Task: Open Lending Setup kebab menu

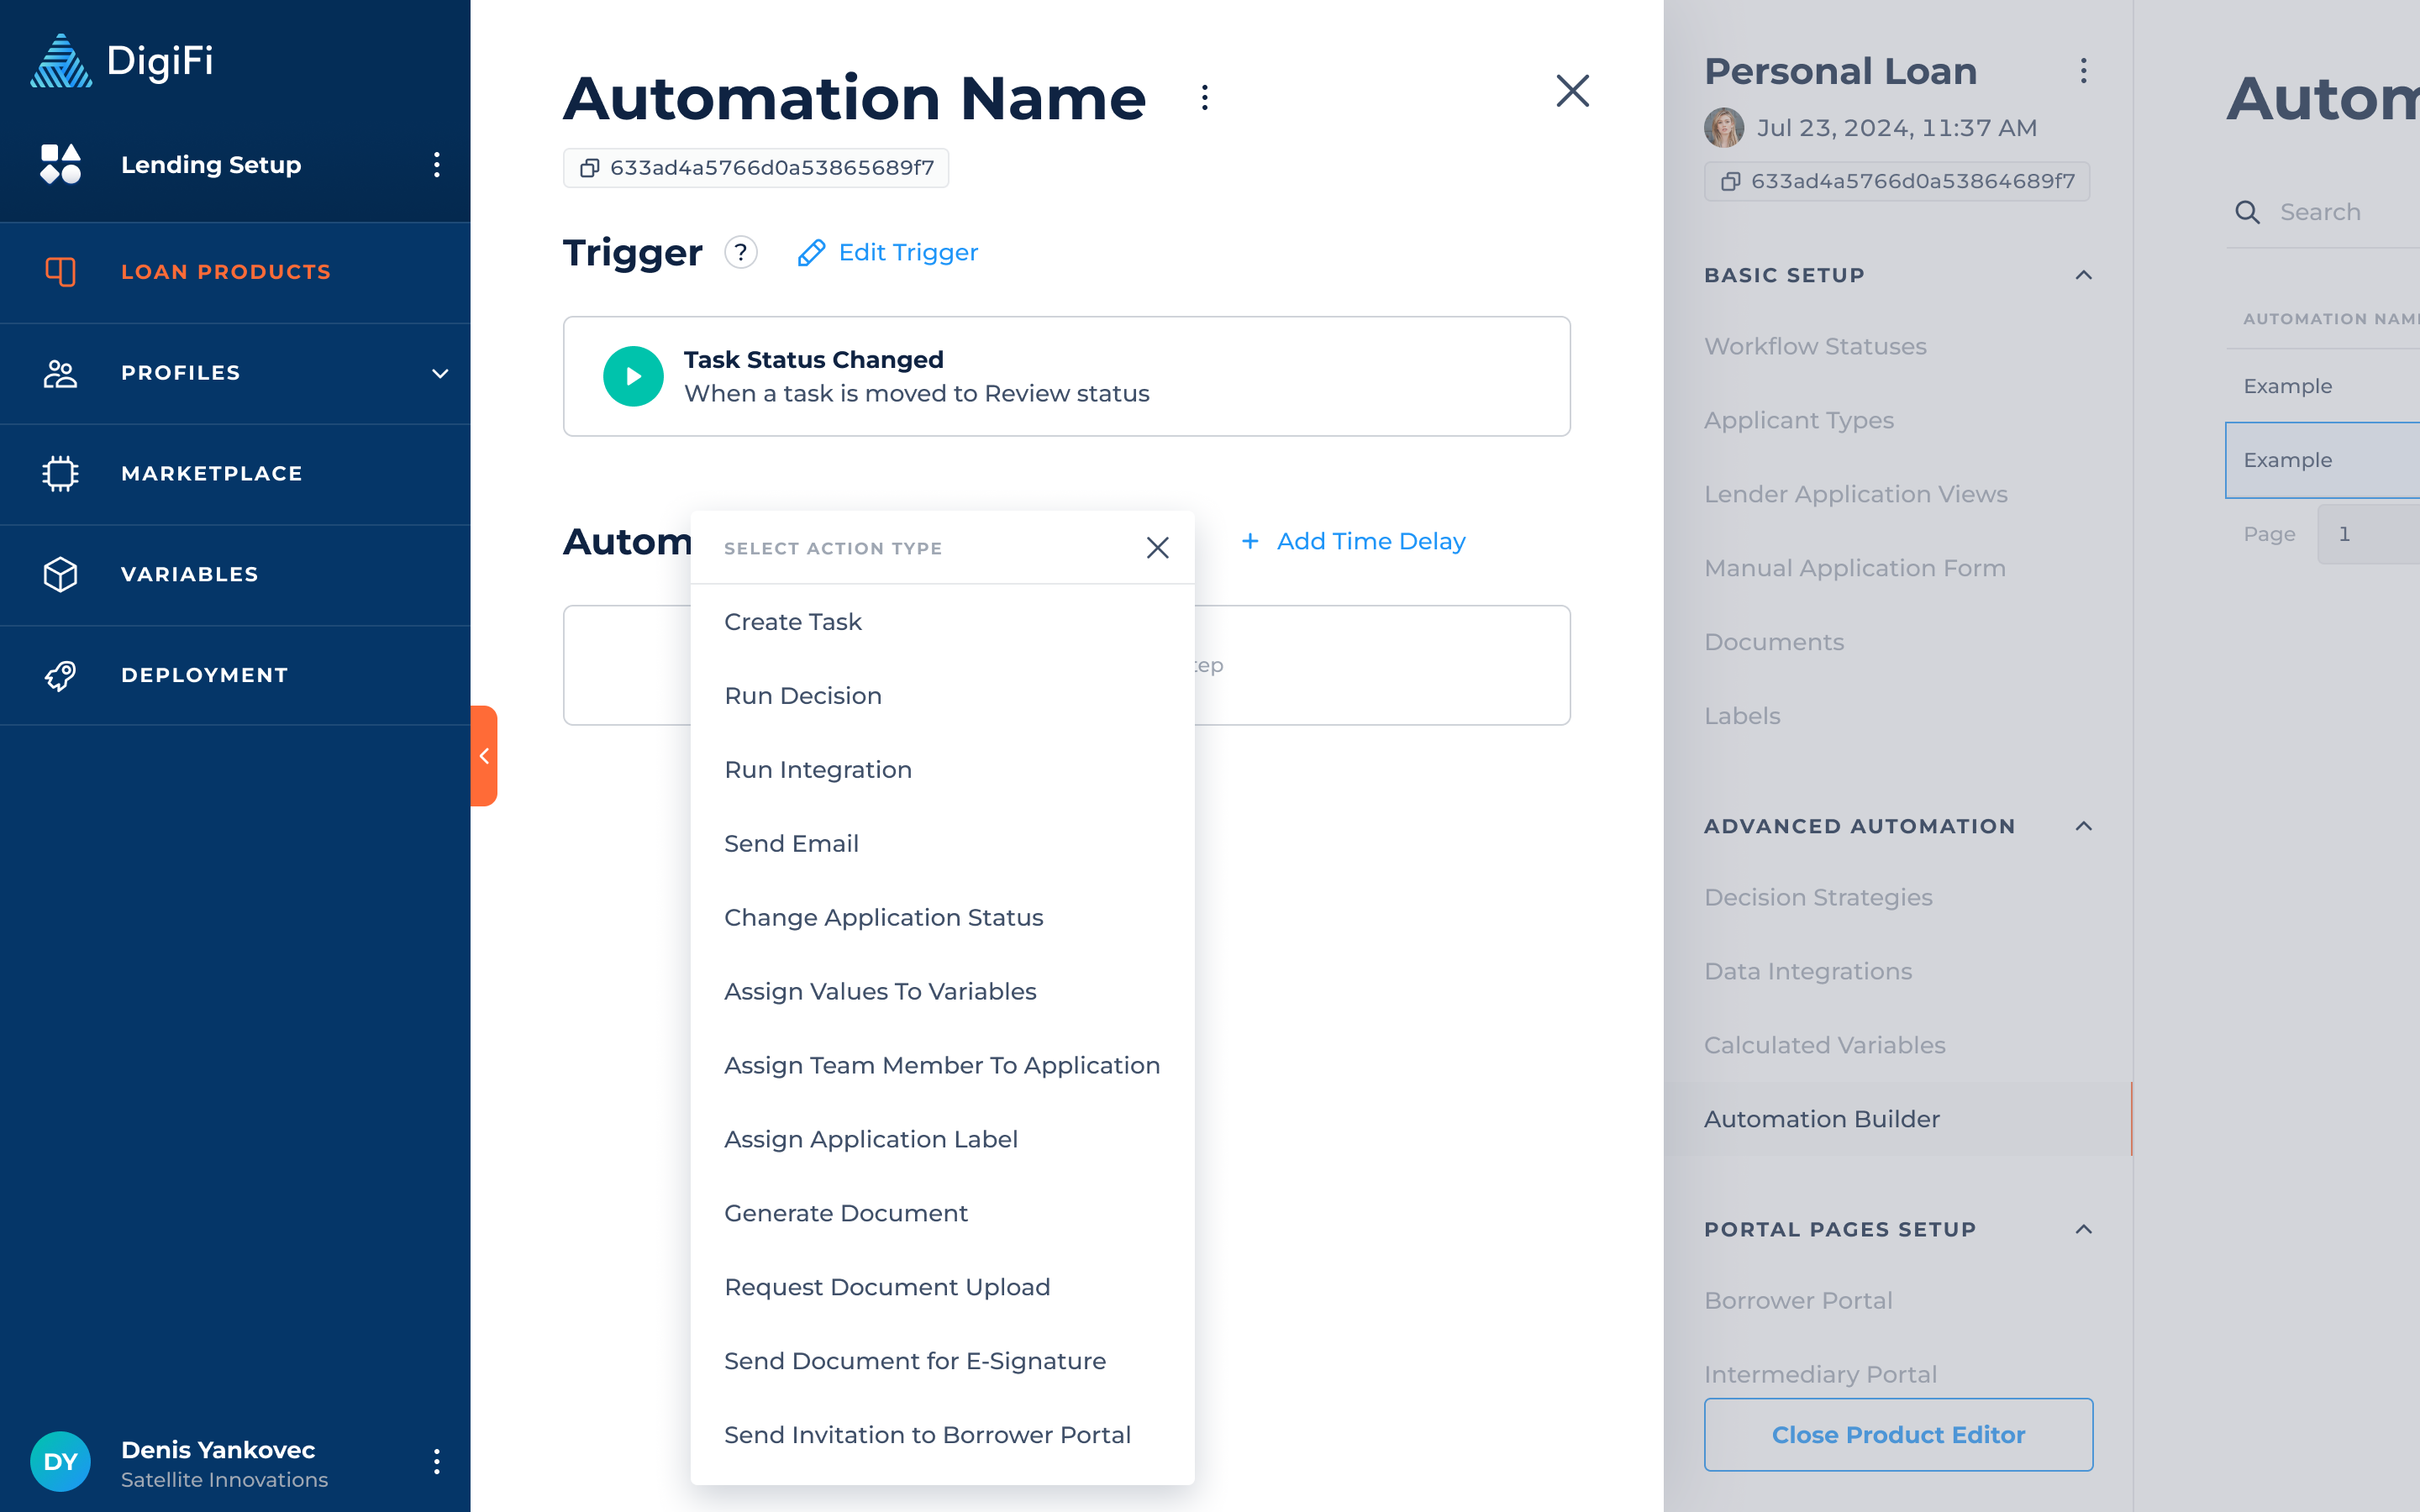Action: [x=436, y=165]
